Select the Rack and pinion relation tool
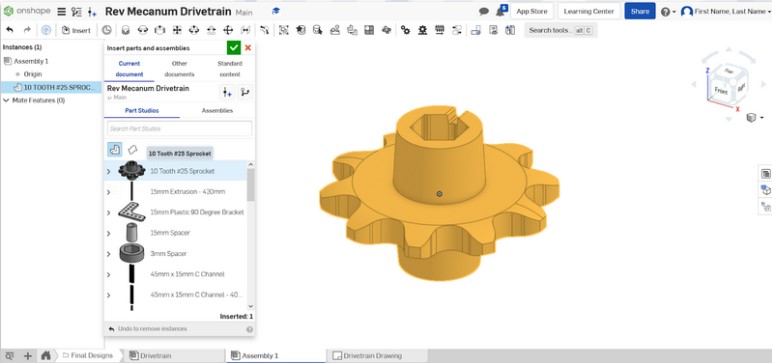This screenshot has width=772, height=363. pyautogui.click(x=422, y=30)
